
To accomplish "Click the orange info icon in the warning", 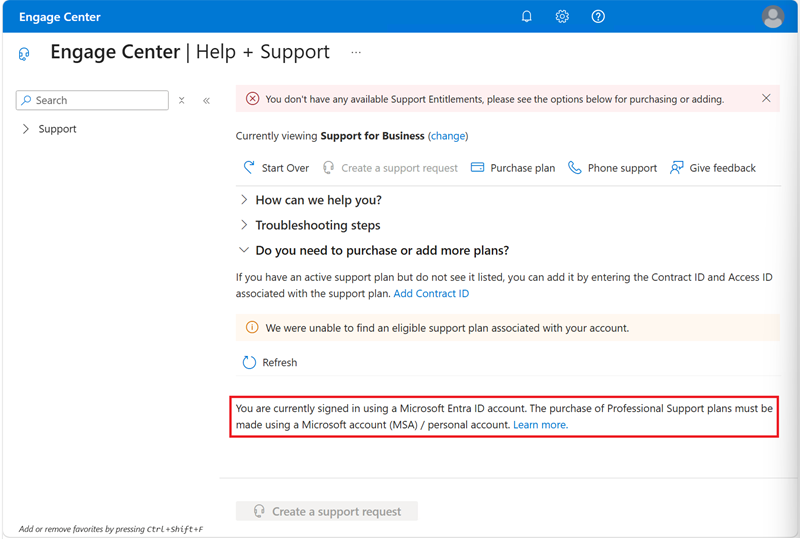I will pyautogui.click(x=252, y=327).
